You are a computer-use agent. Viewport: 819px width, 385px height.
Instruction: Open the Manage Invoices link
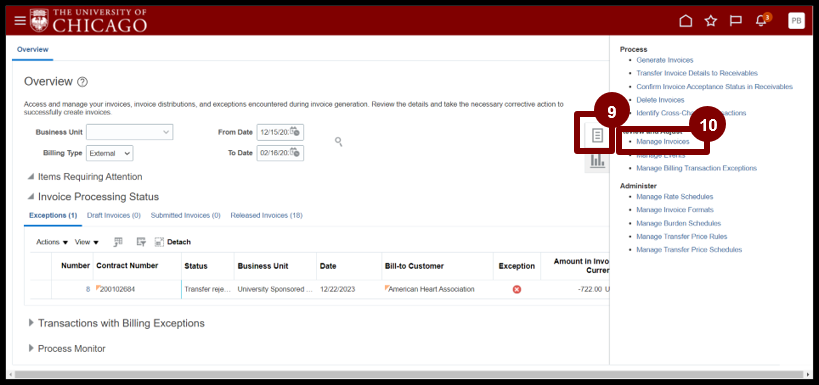[662, 142]
